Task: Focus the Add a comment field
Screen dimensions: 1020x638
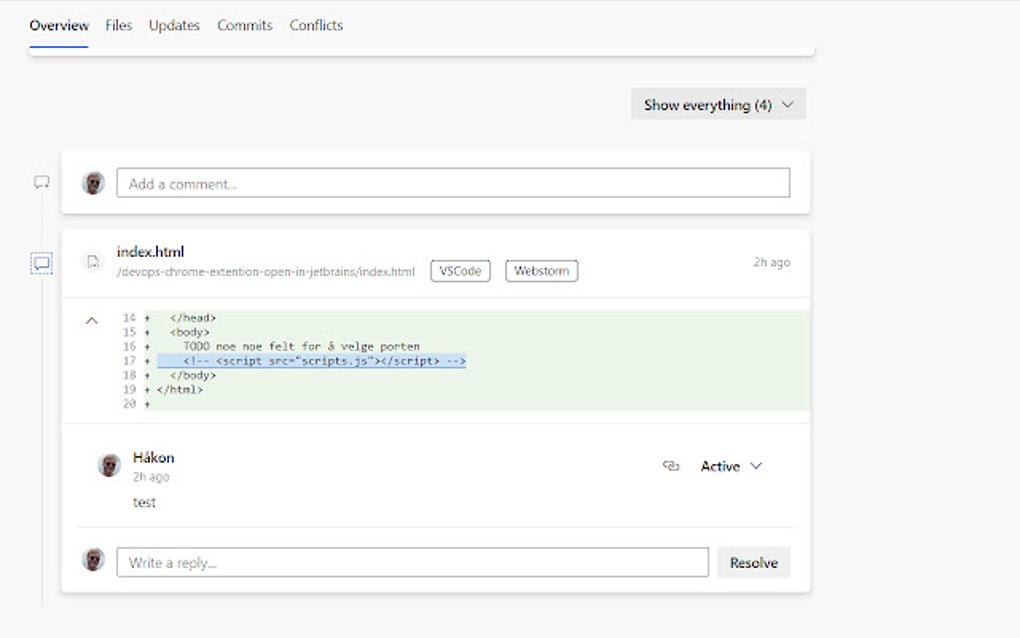Action: pyautogui.click(x=453, y=183)
